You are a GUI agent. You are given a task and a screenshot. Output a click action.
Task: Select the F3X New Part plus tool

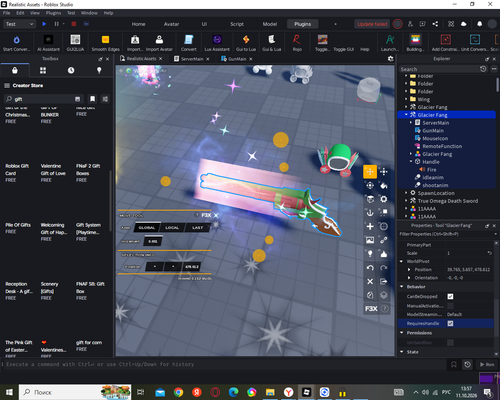coord(370,226)
